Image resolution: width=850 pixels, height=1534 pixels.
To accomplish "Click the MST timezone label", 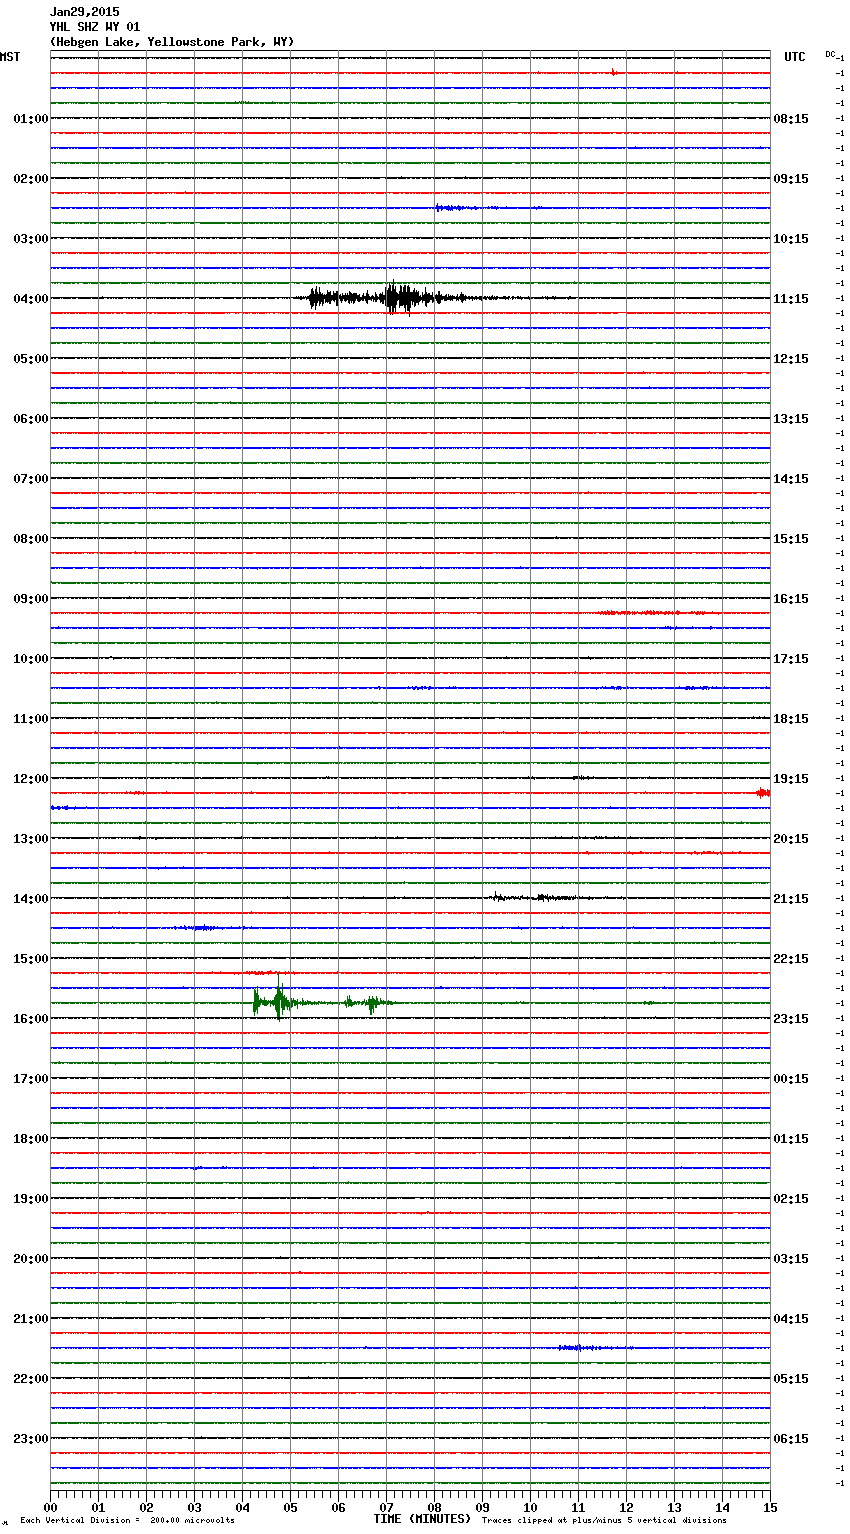I will click(10, 57).
